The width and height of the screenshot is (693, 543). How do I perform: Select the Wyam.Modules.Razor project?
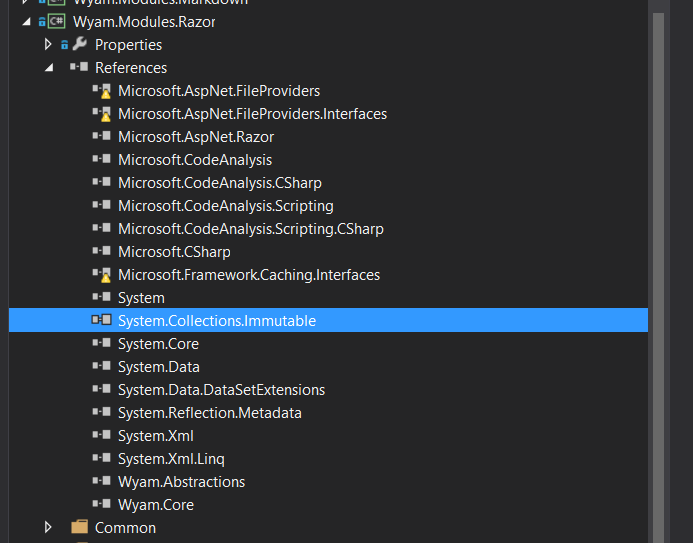[144, 22]
